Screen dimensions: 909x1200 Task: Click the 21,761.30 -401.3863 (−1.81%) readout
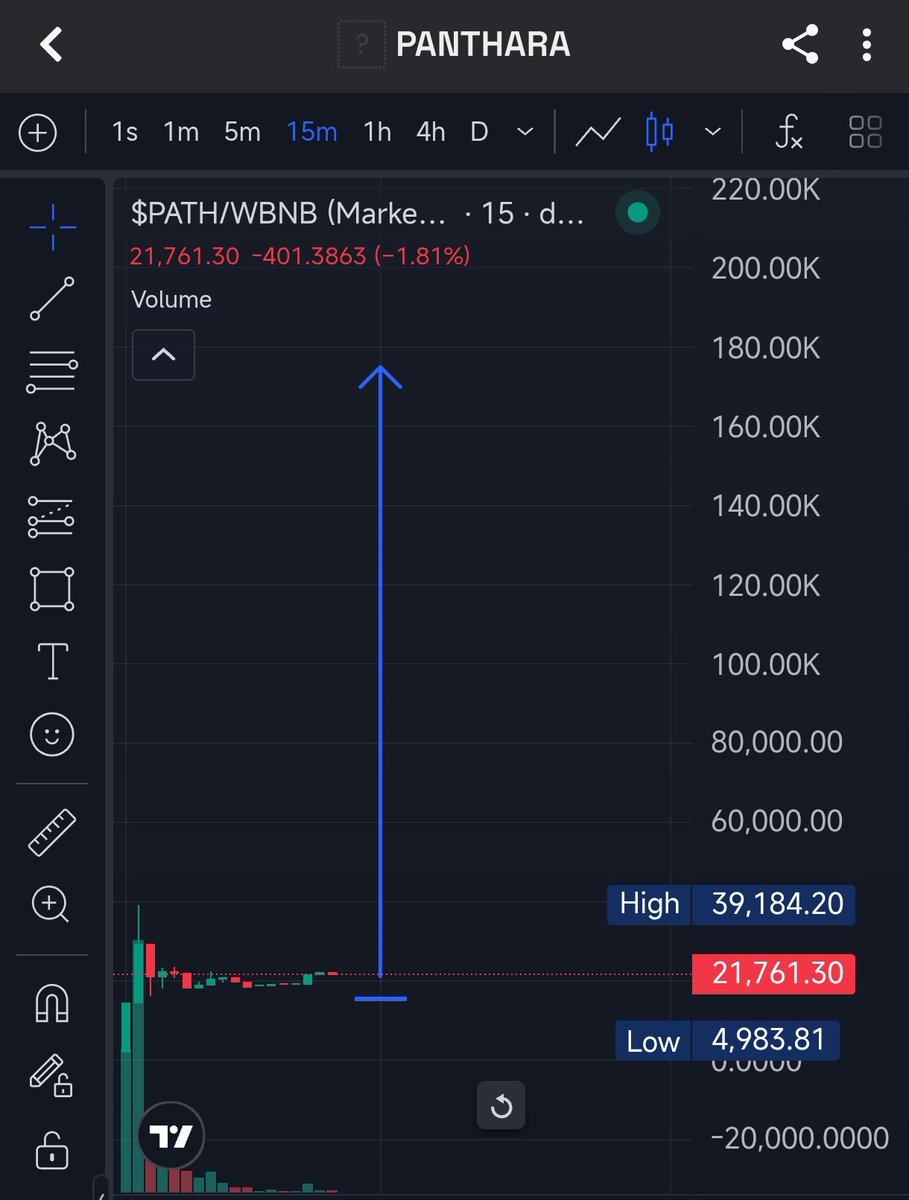(300, 256)
